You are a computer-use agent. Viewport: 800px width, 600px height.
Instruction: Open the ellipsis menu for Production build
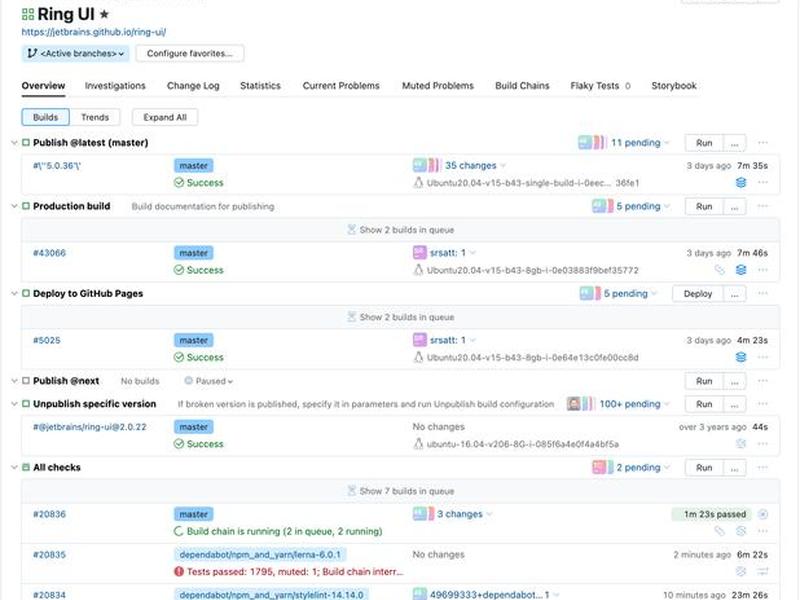coord(763,206)
